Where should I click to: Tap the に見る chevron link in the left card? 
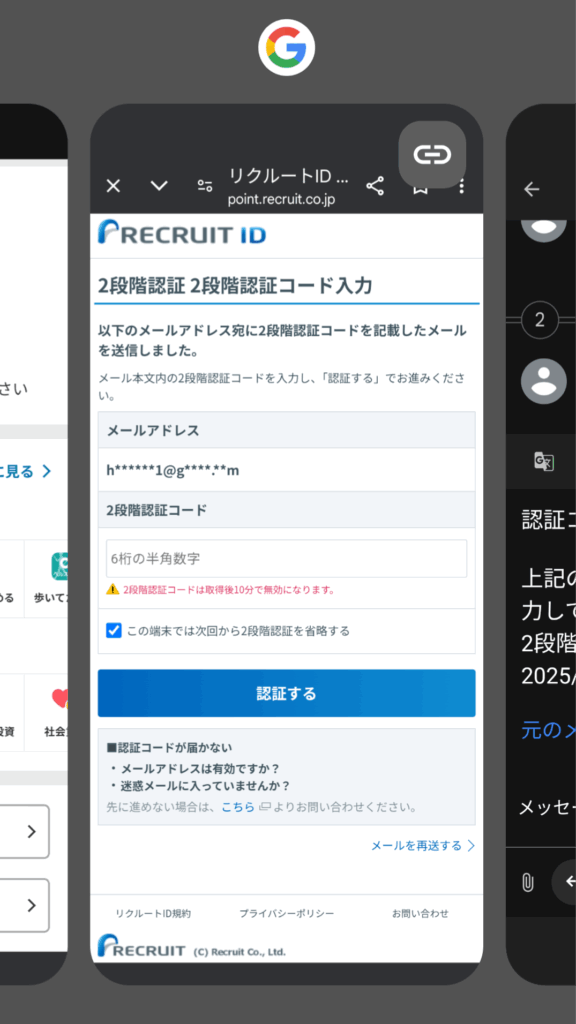pyautogui.click(x=26, y=471)
